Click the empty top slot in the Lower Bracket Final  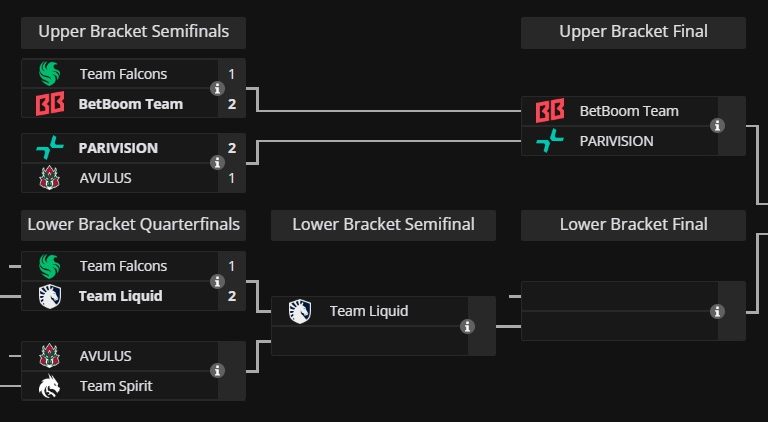click(615, 296)
